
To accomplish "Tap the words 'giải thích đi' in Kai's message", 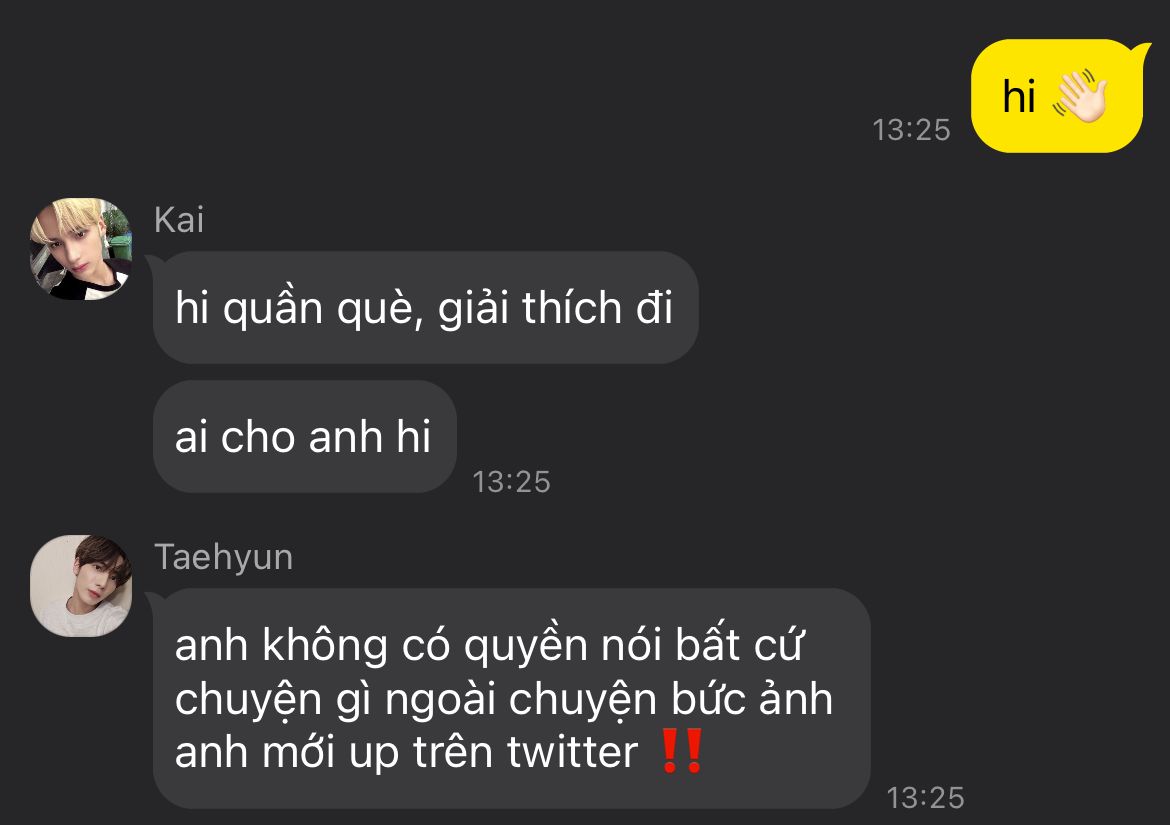I will pos(555,308).
